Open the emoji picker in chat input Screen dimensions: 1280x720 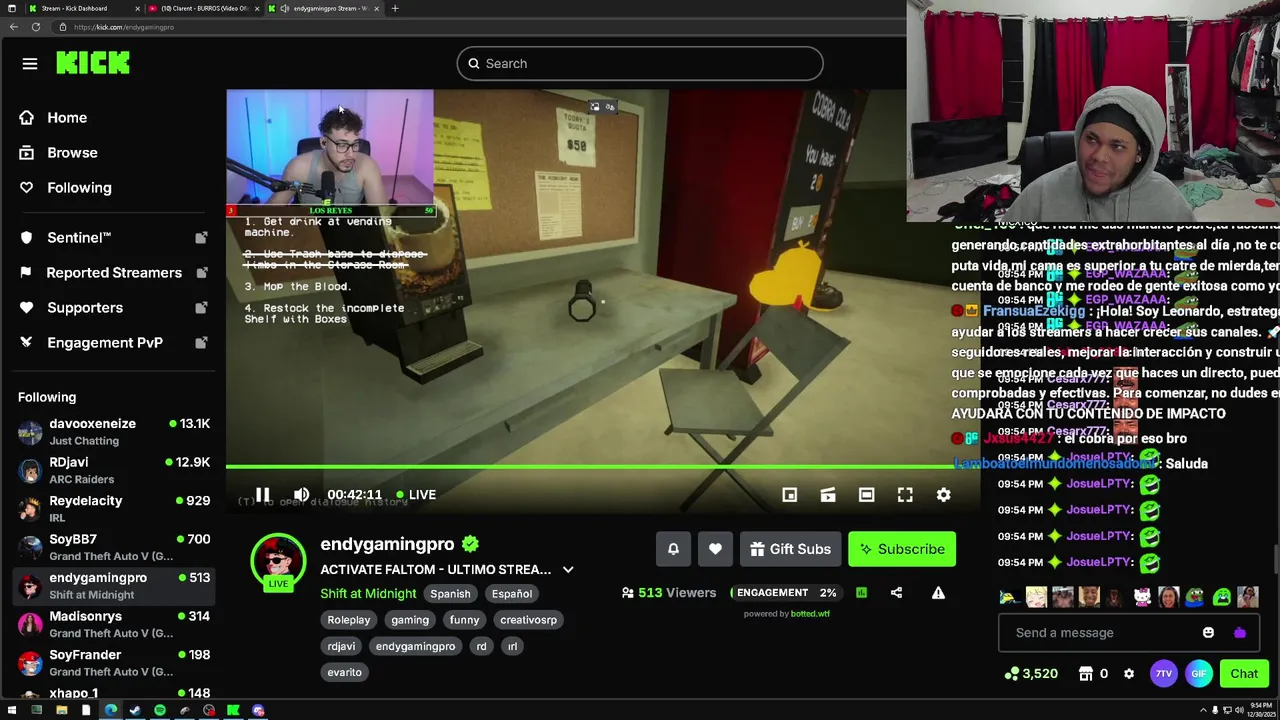point(1208,633)
